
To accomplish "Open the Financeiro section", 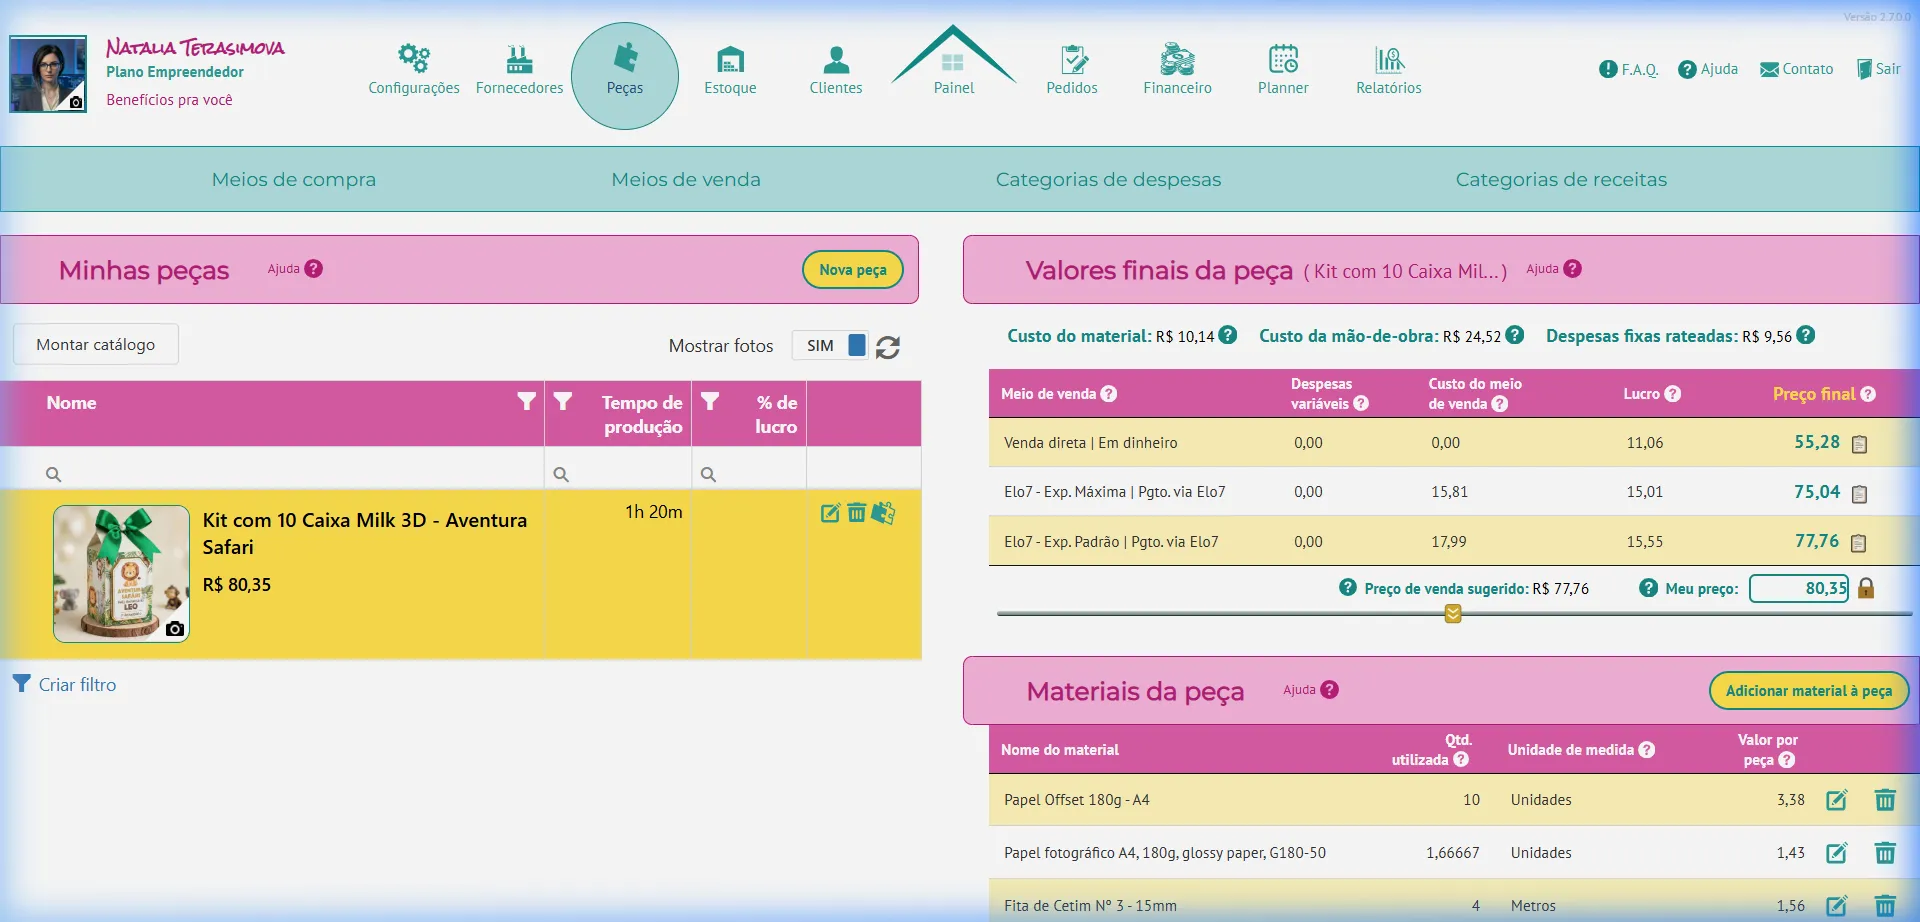I will 1178,68.
